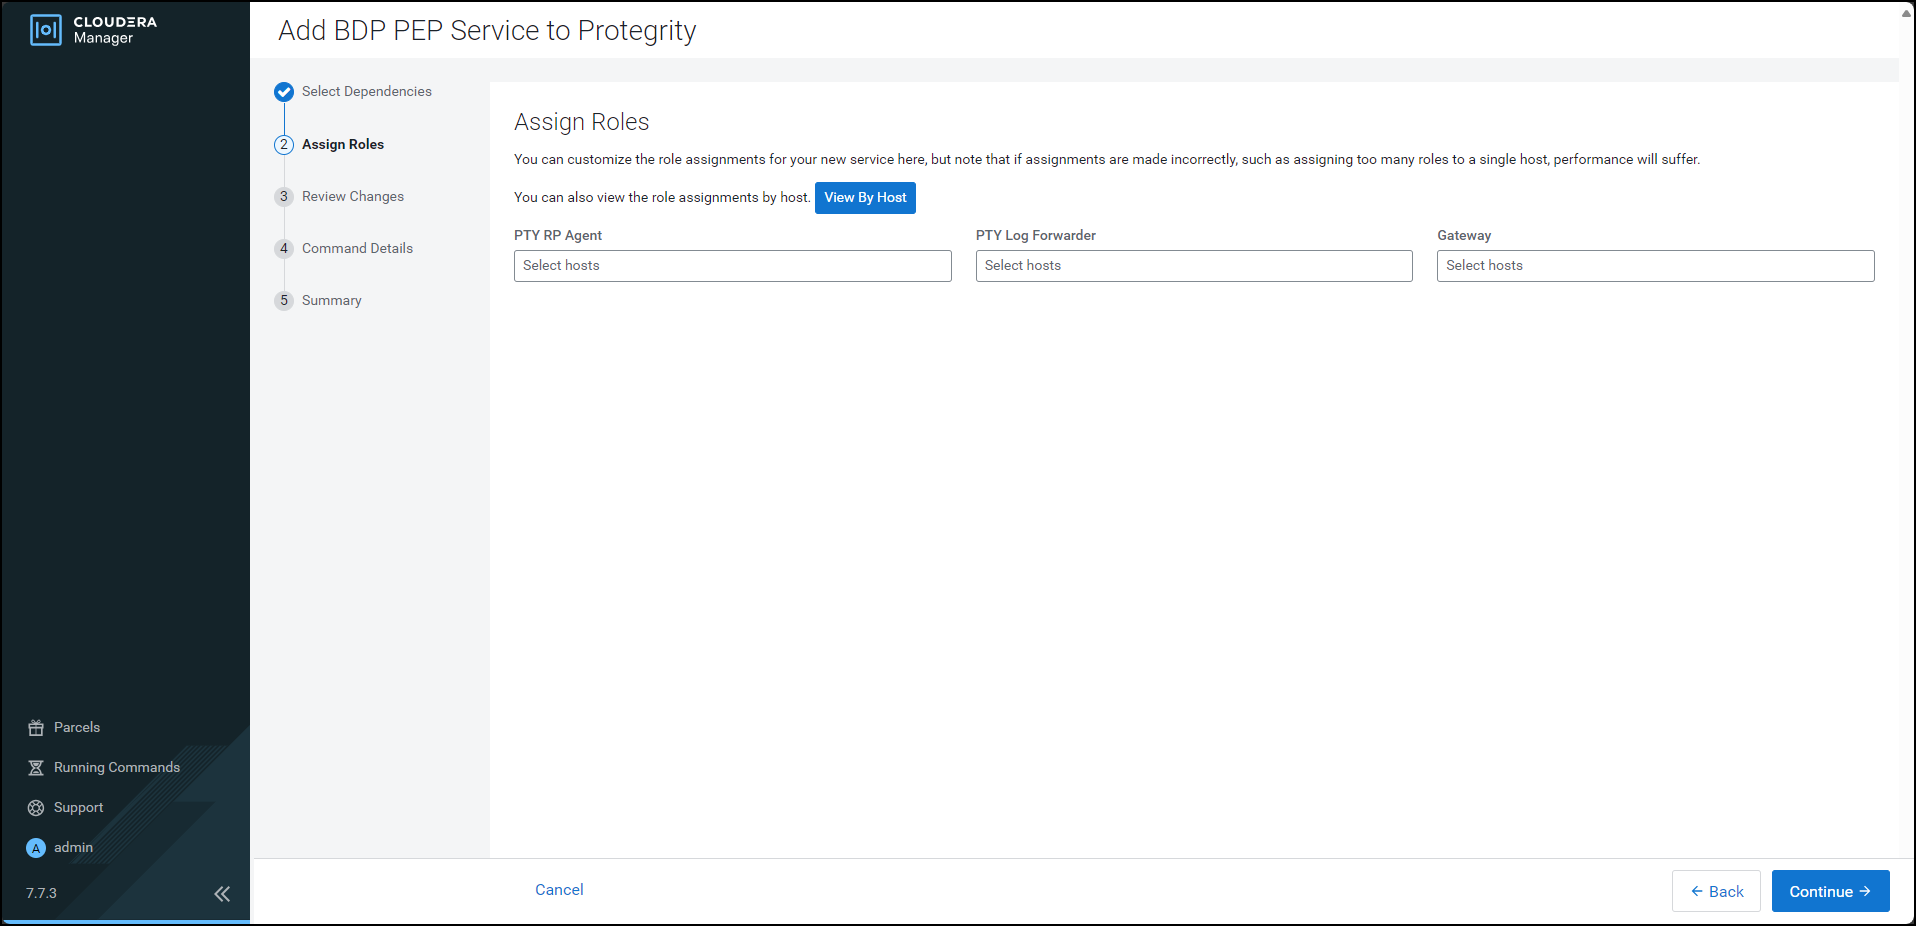Go Back to the previous step
1916x926 pixels.
click(1716, 891)
